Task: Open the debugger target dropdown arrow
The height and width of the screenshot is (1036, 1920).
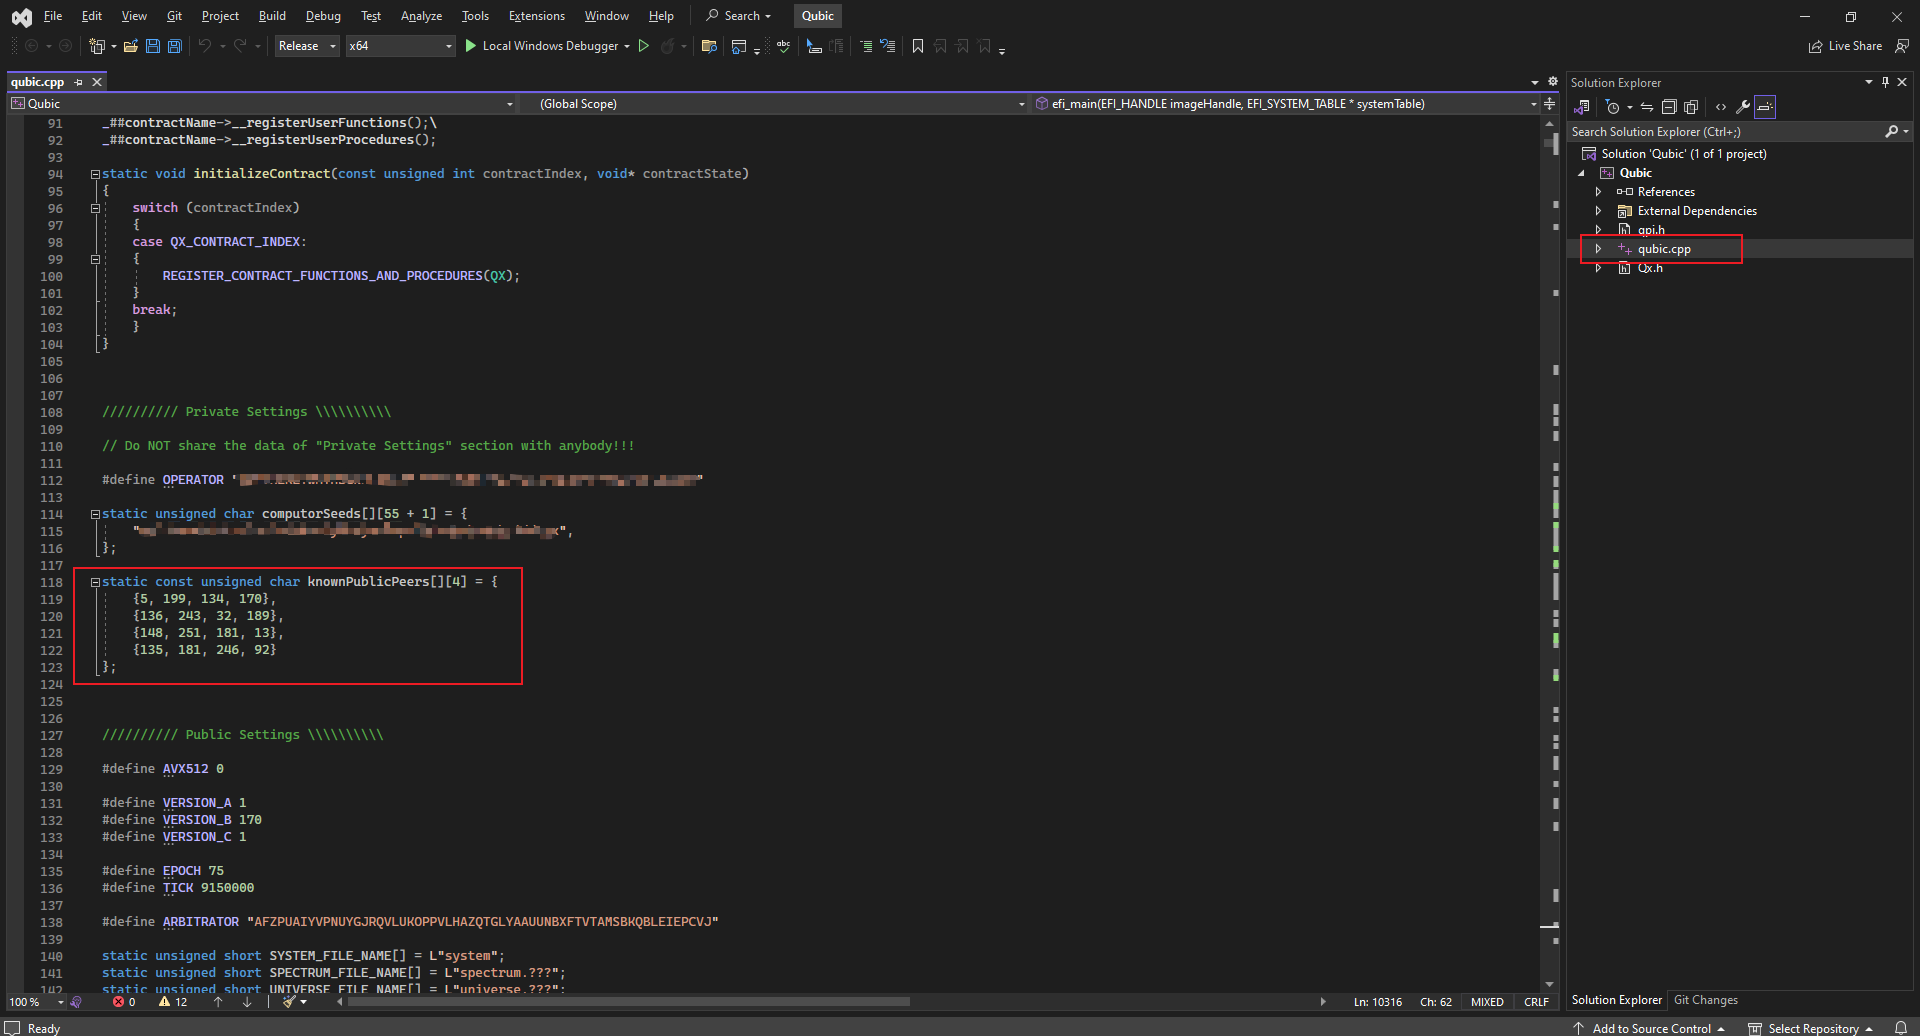Action: [x=627, y=46]
